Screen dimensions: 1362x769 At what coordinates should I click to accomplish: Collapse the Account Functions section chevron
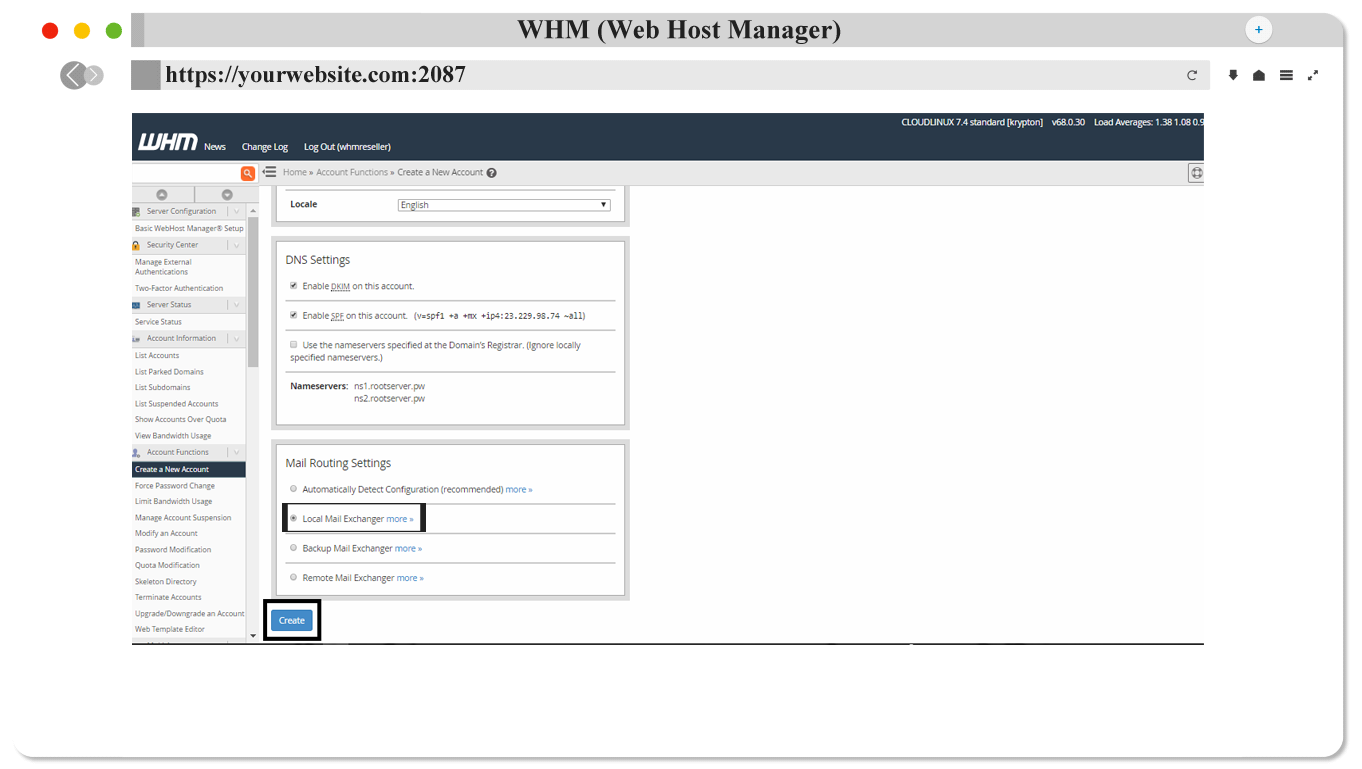point(237,453)
